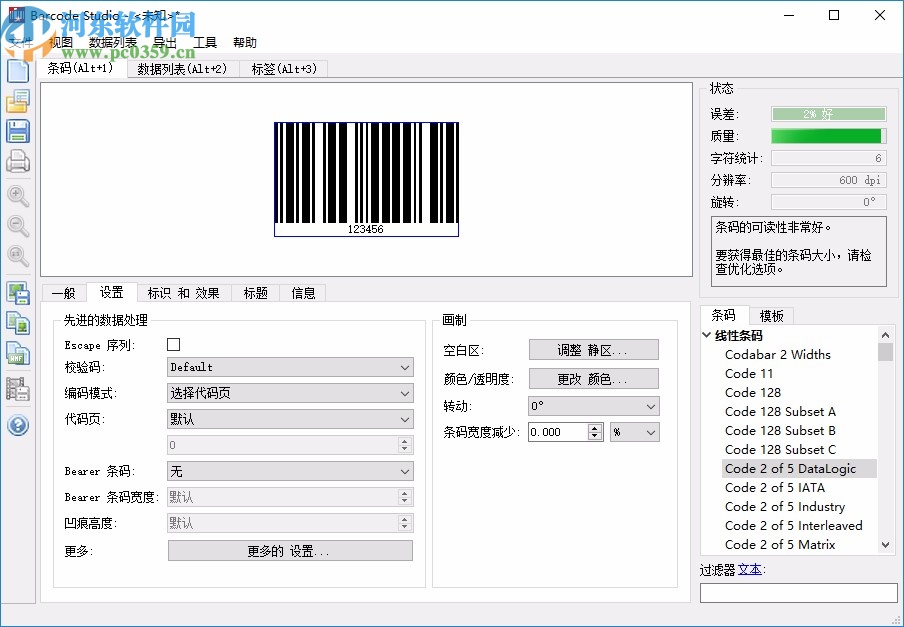Open the 校验码 dropdown showing Default
904x627 pixels.
click(x=289, y=367)
